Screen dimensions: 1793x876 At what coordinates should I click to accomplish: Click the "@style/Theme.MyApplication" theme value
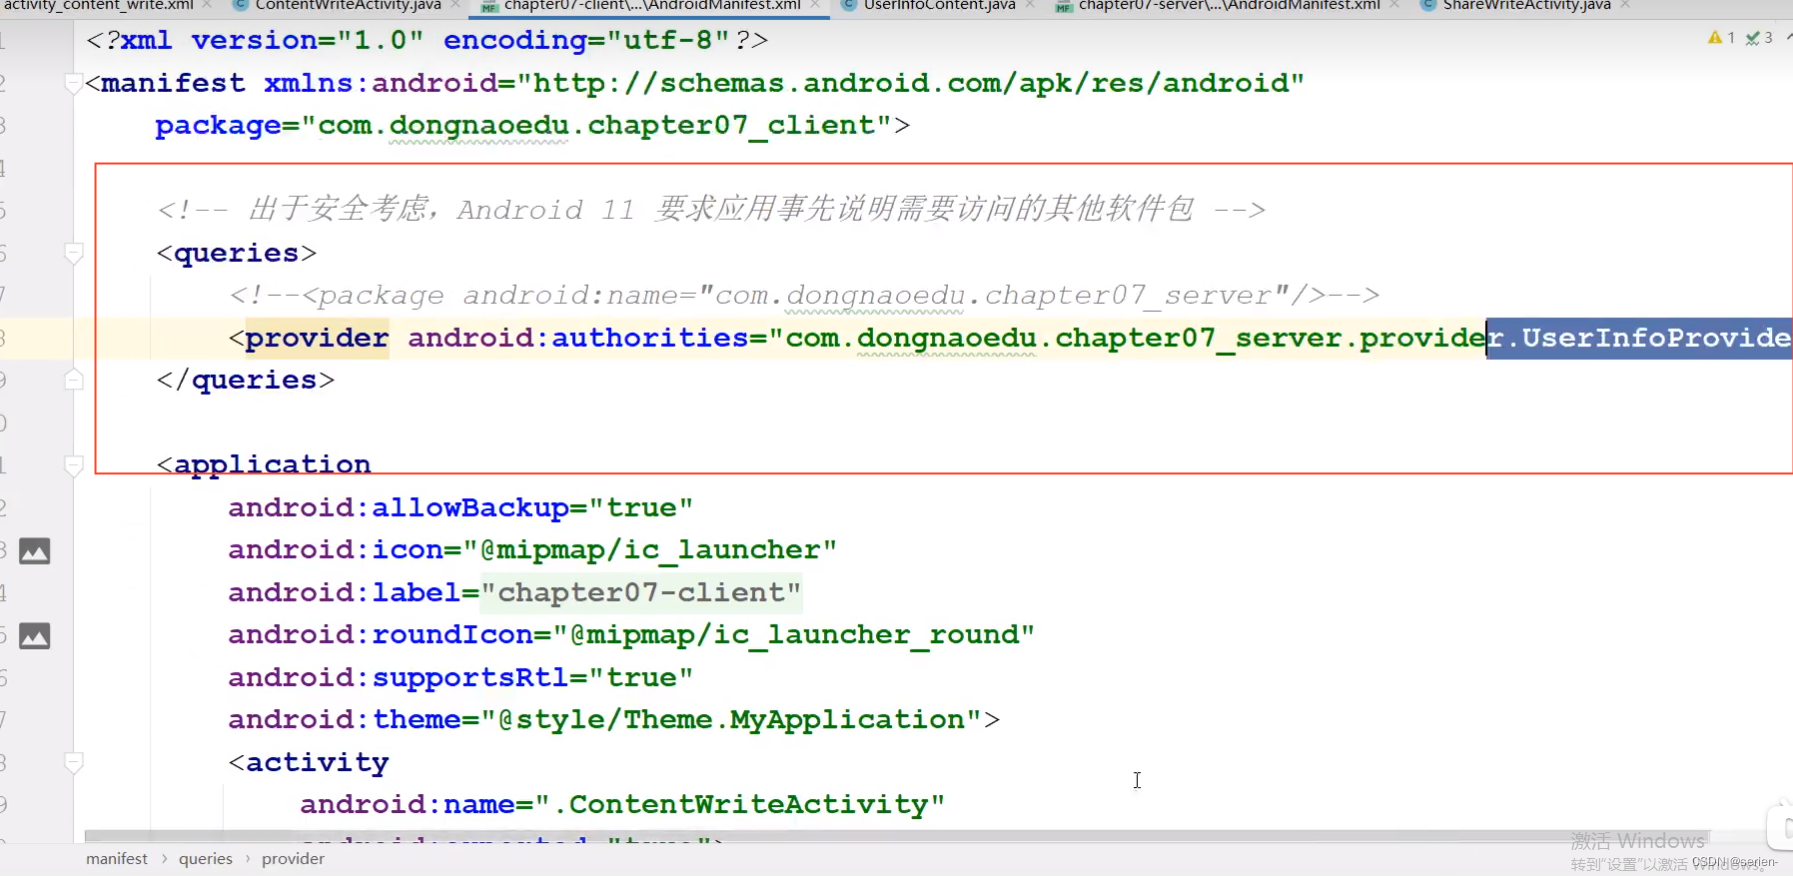click(x=731, y=720)
